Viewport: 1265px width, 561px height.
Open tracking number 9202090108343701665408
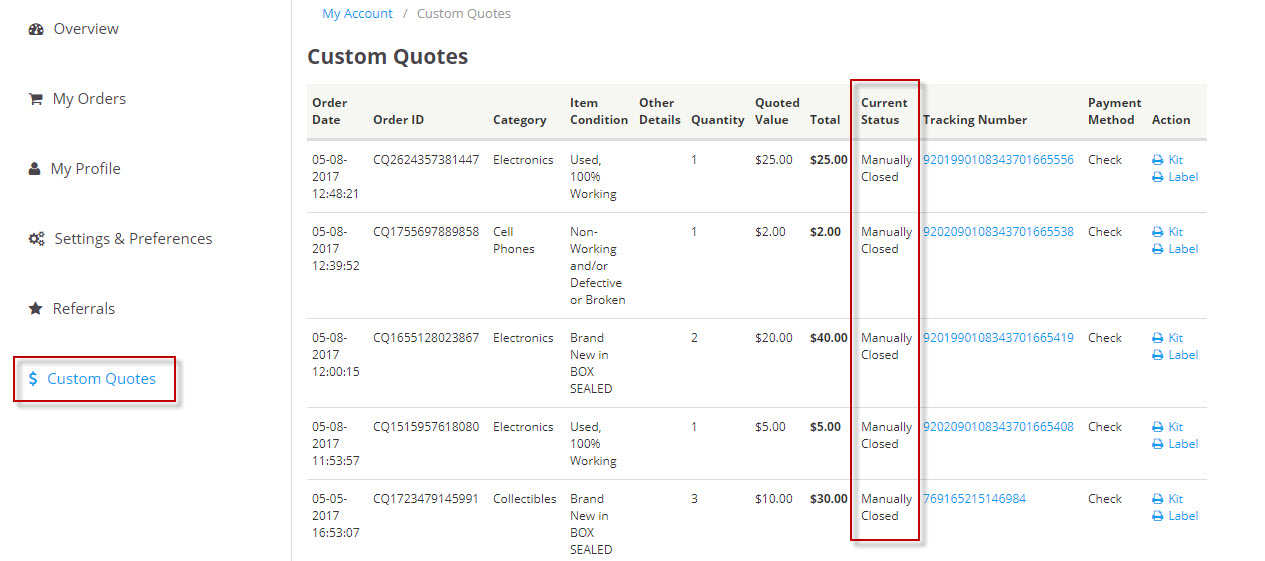(998, 427)
